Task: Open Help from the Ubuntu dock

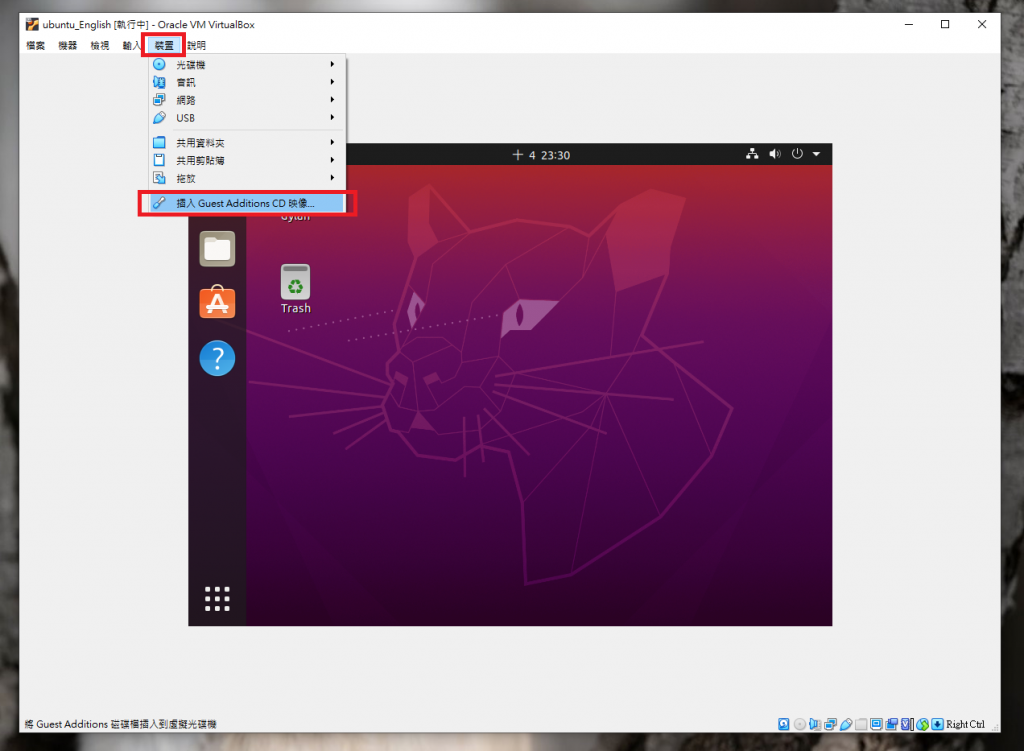Action: pos(217,358)
